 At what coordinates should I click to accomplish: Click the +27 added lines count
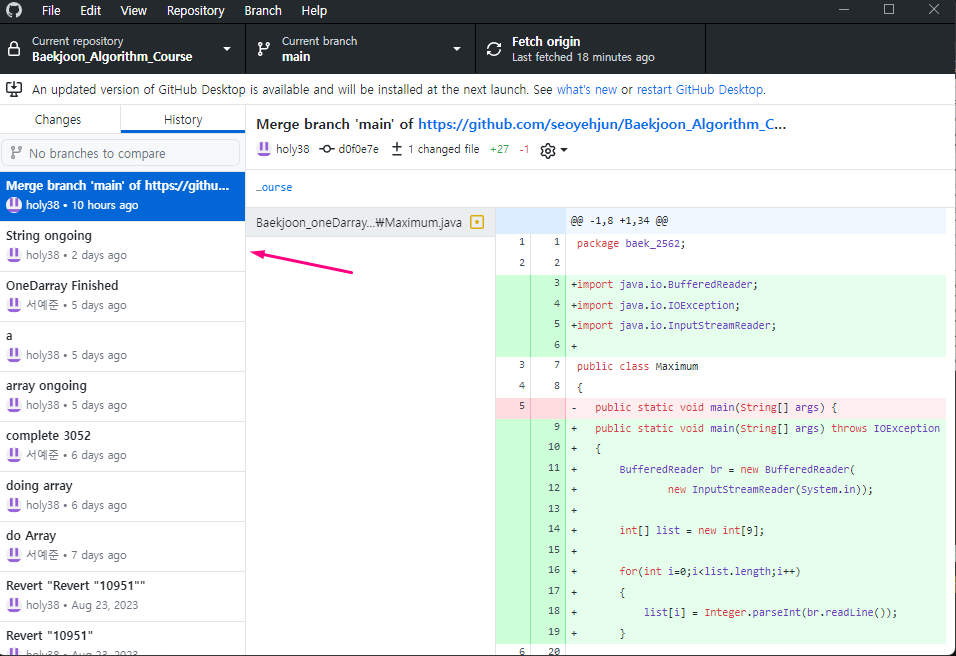point(499,149)
